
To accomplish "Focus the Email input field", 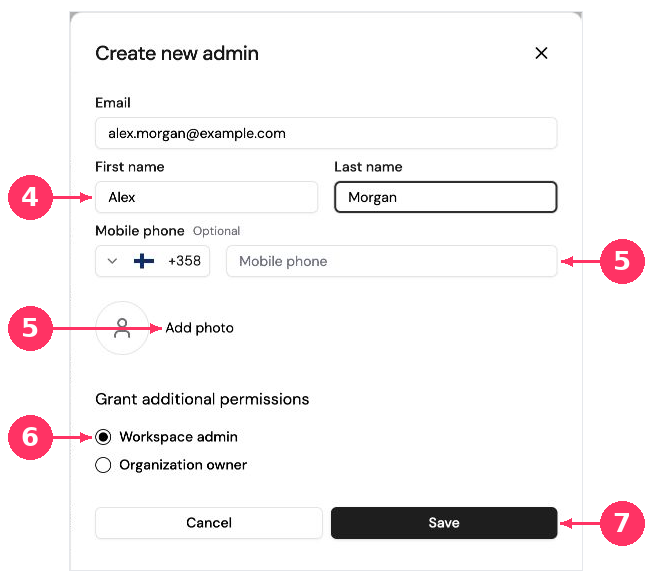I will tap(326, 133).
